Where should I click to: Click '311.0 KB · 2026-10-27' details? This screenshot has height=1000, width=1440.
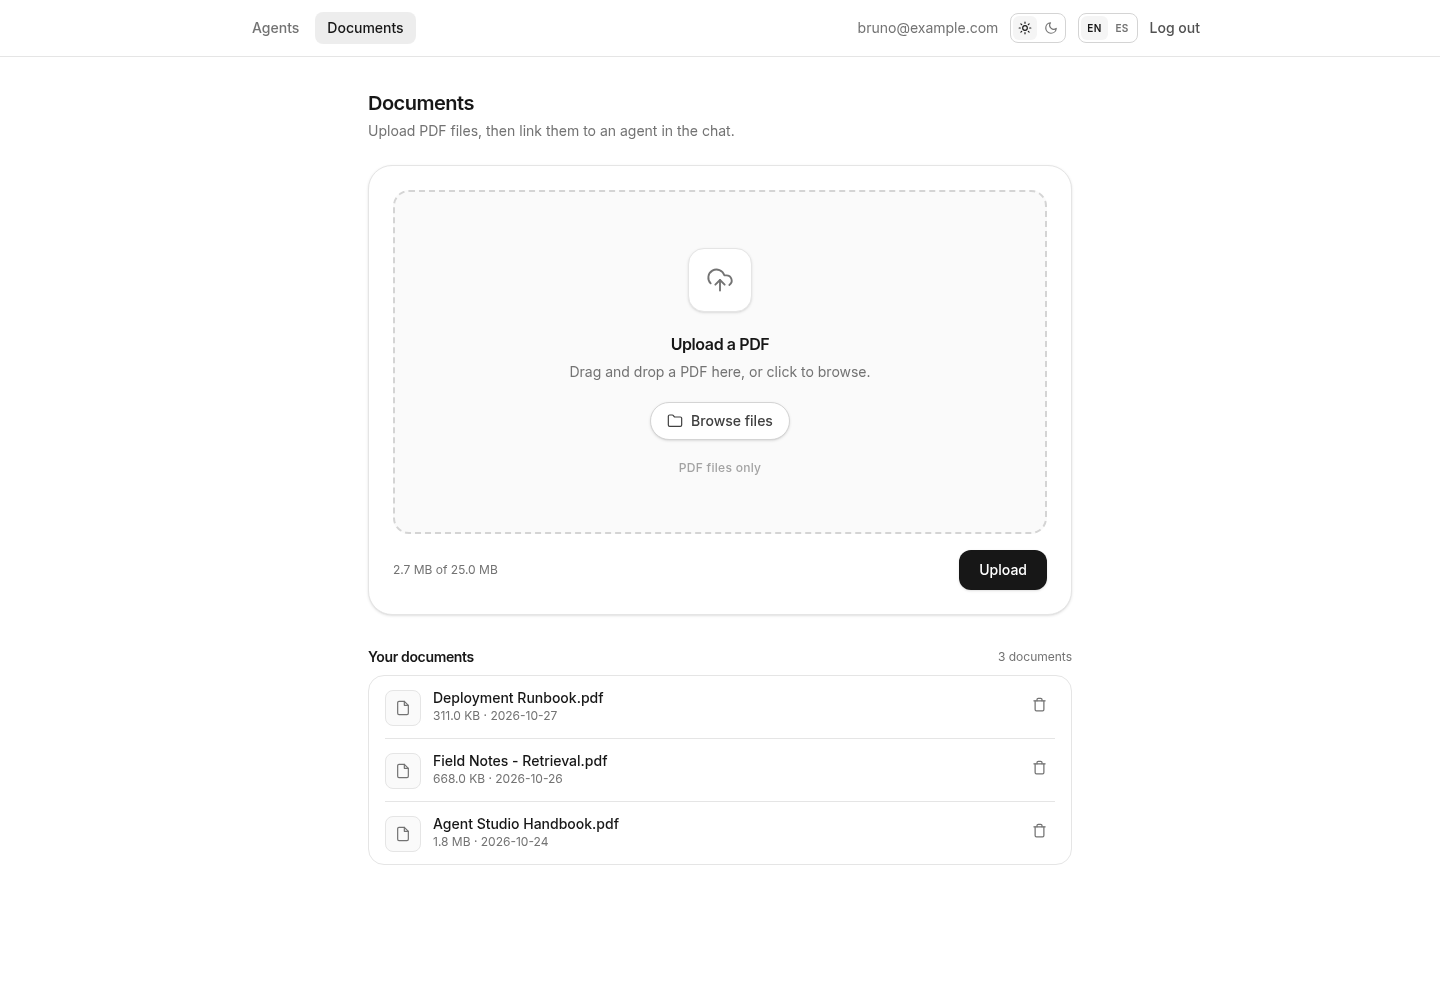pos(495,716)
